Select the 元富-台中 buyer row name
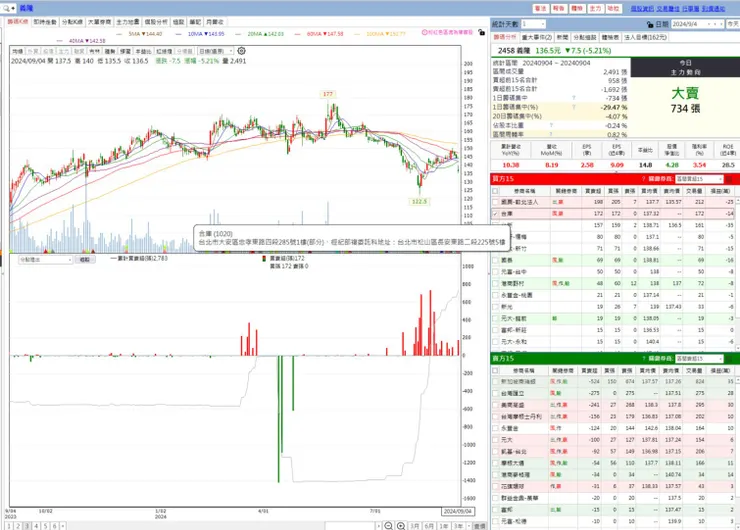 [x=514, y=272]
